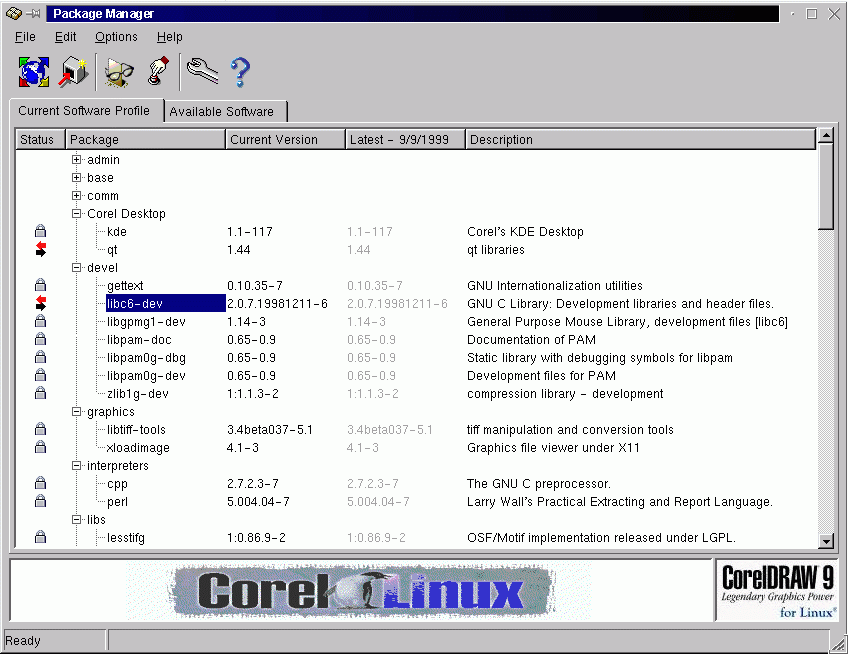Screen dimensions: 848x654
Task: Click the globe update profile toolbar icon
Action: pos(34,72)
